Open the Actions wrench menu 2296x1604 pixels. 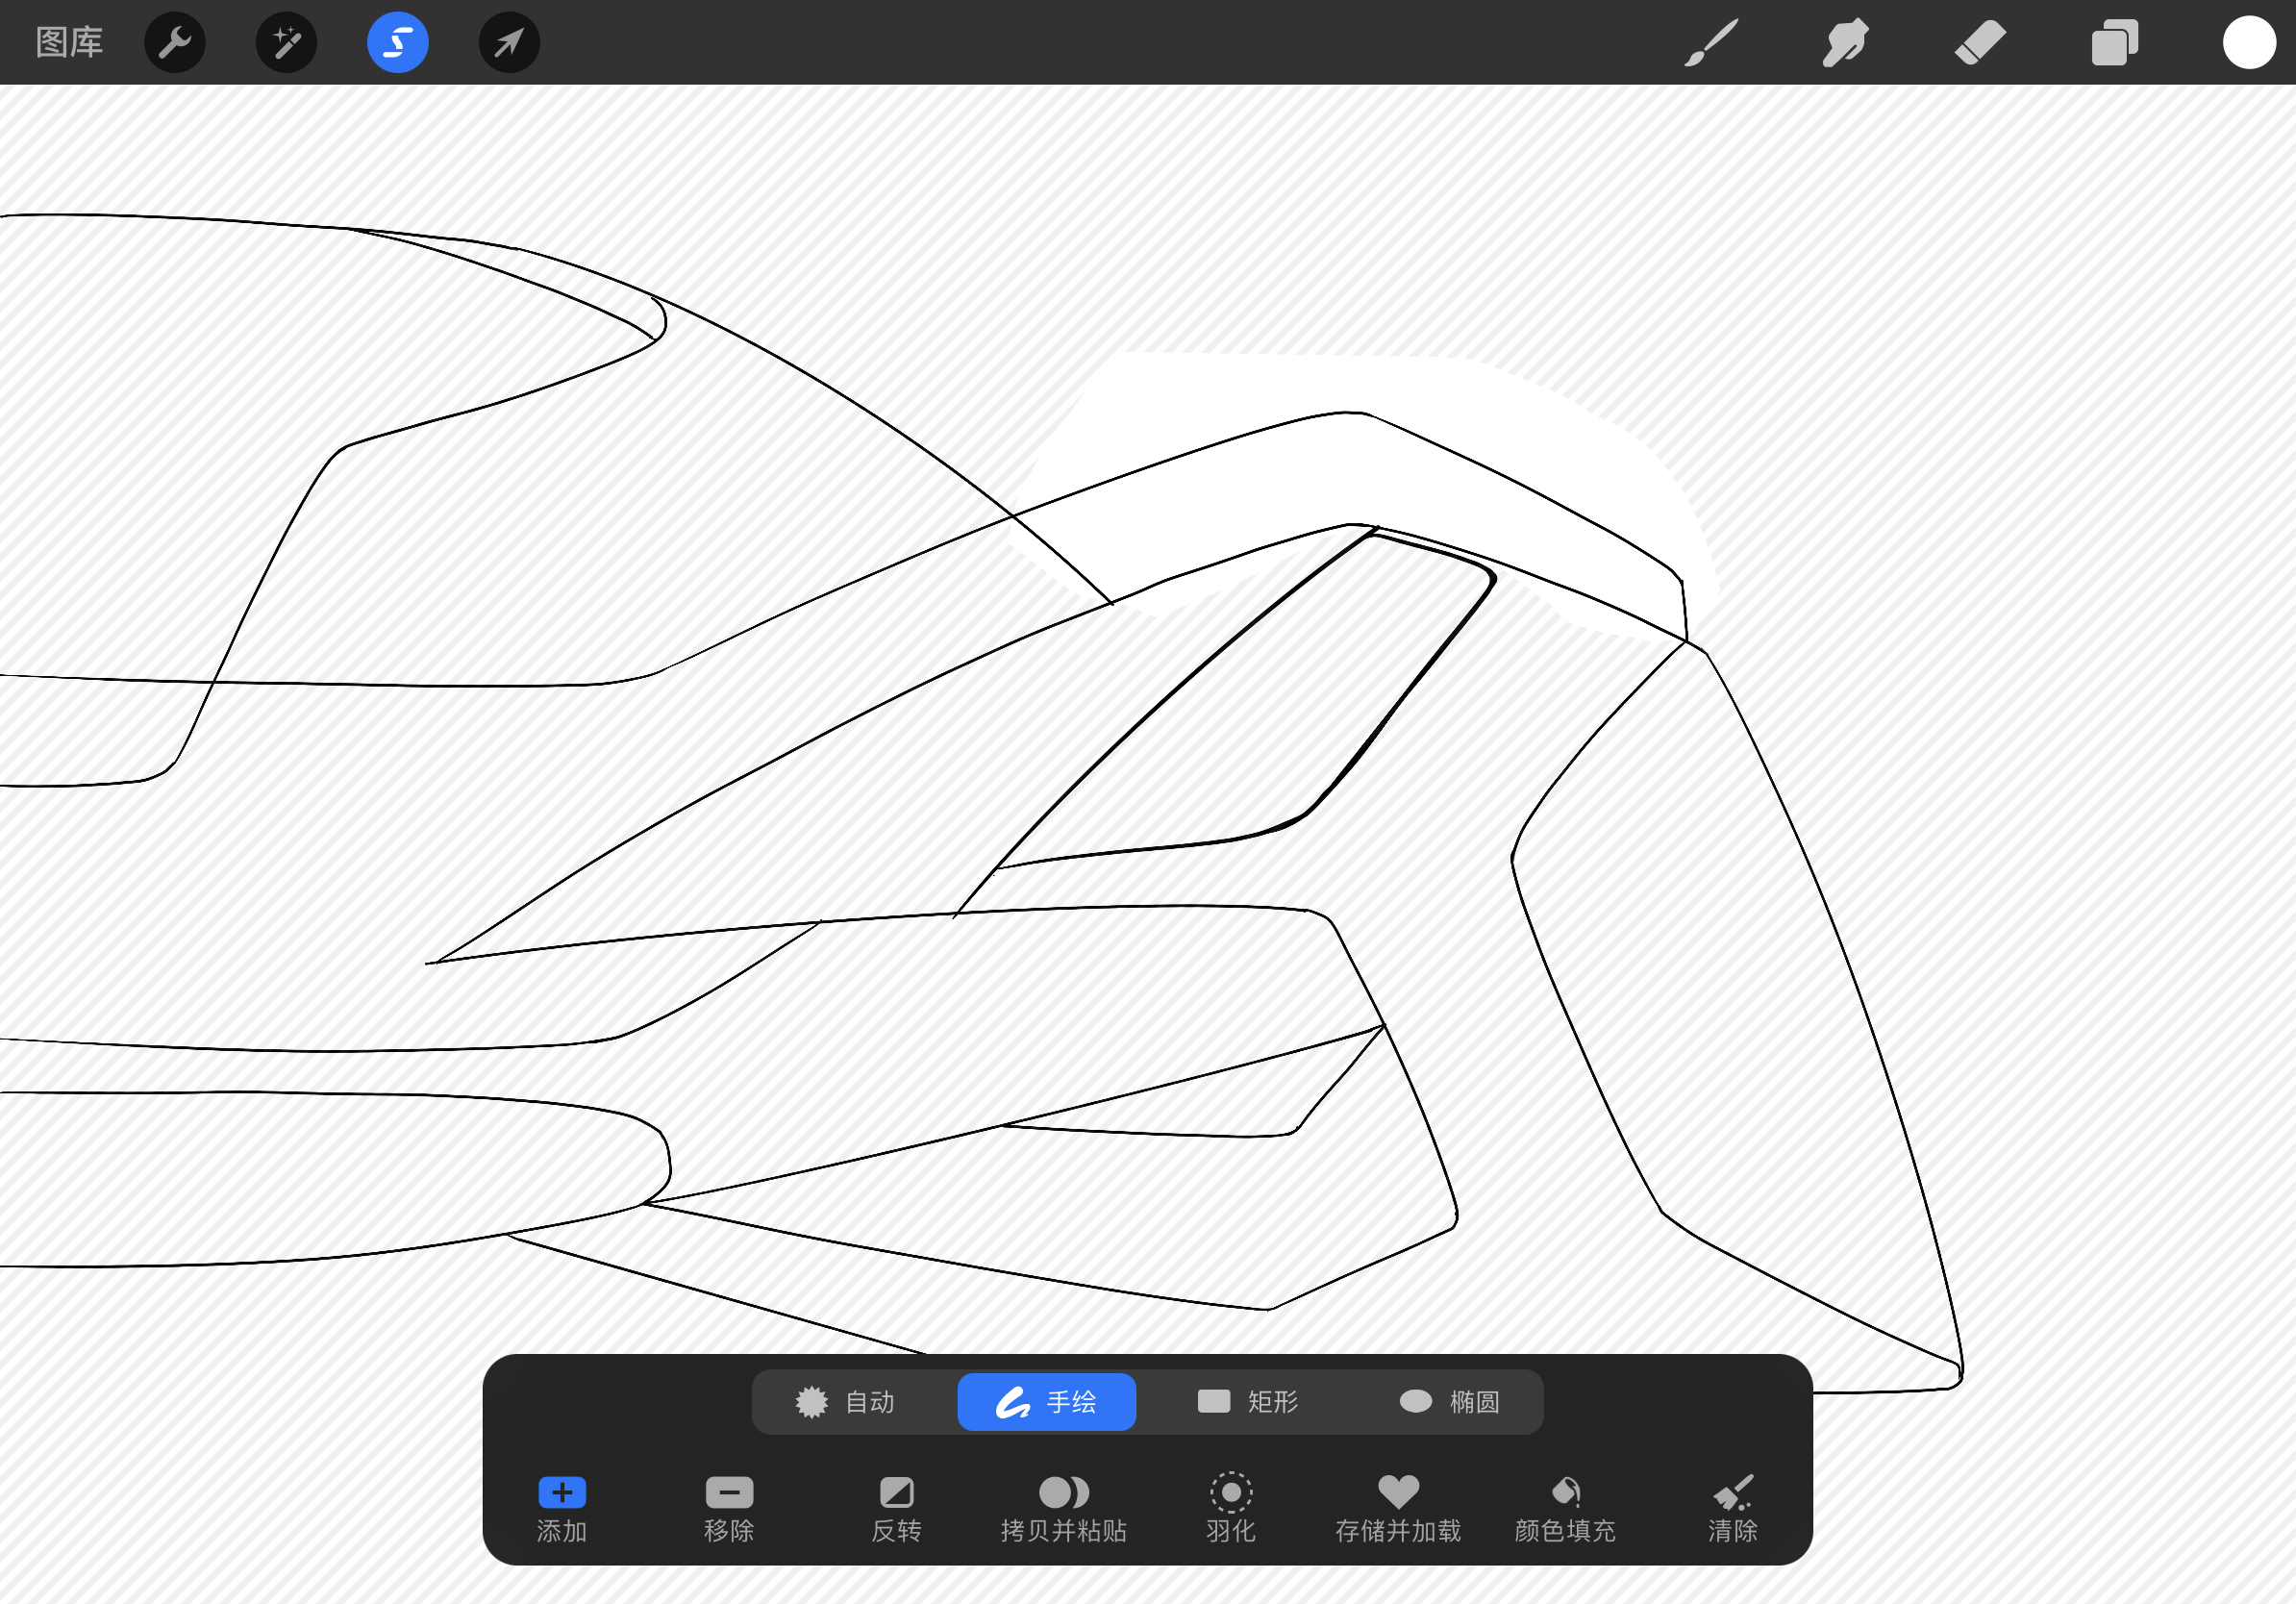click(x=174, y=42)
